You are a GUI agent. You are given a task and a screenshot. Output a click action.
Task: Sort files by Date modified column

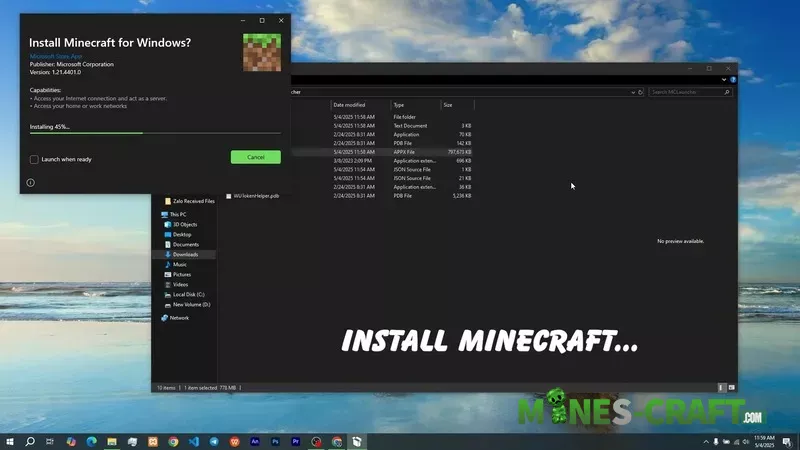(x=350, y=104)
